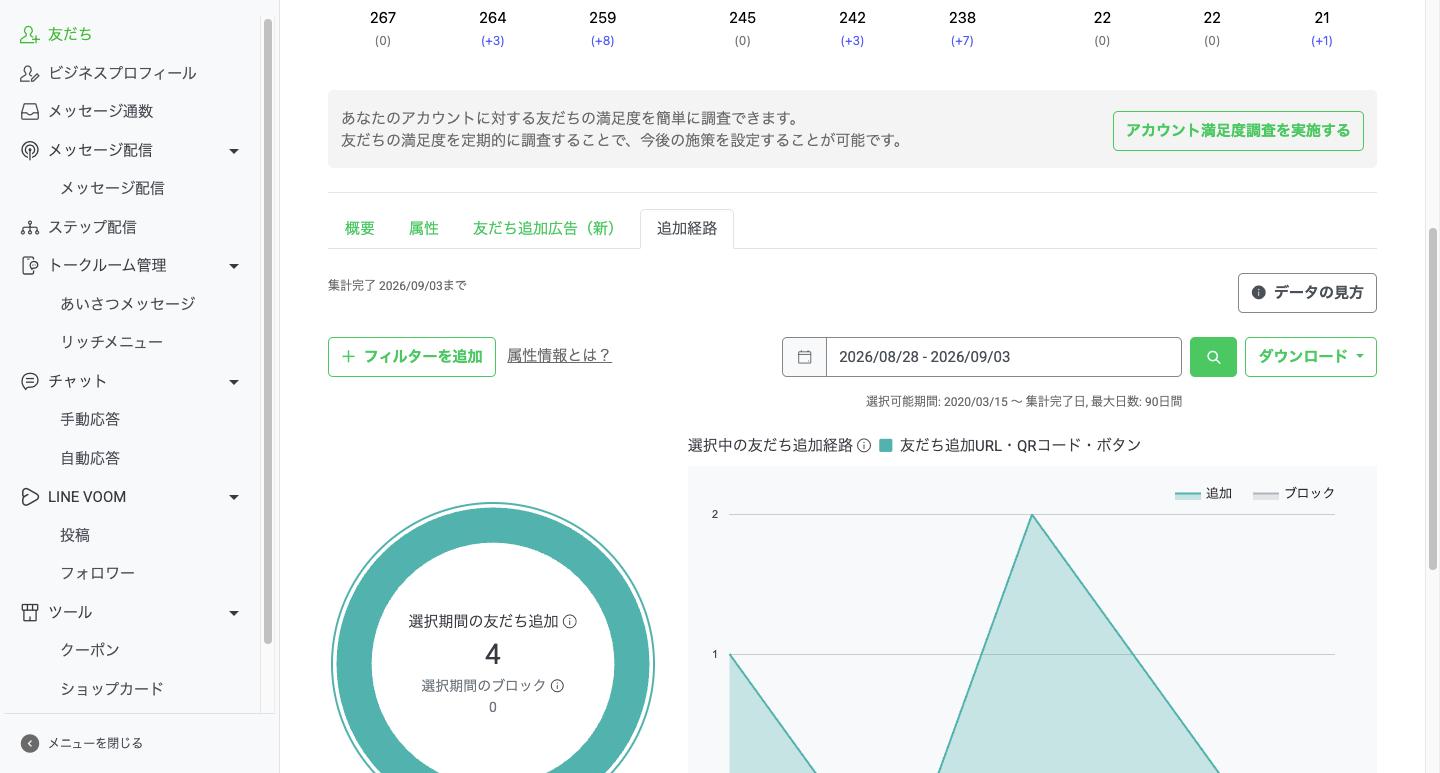
Task: Click the 友だち sidebar label
Action: [70, 34]
